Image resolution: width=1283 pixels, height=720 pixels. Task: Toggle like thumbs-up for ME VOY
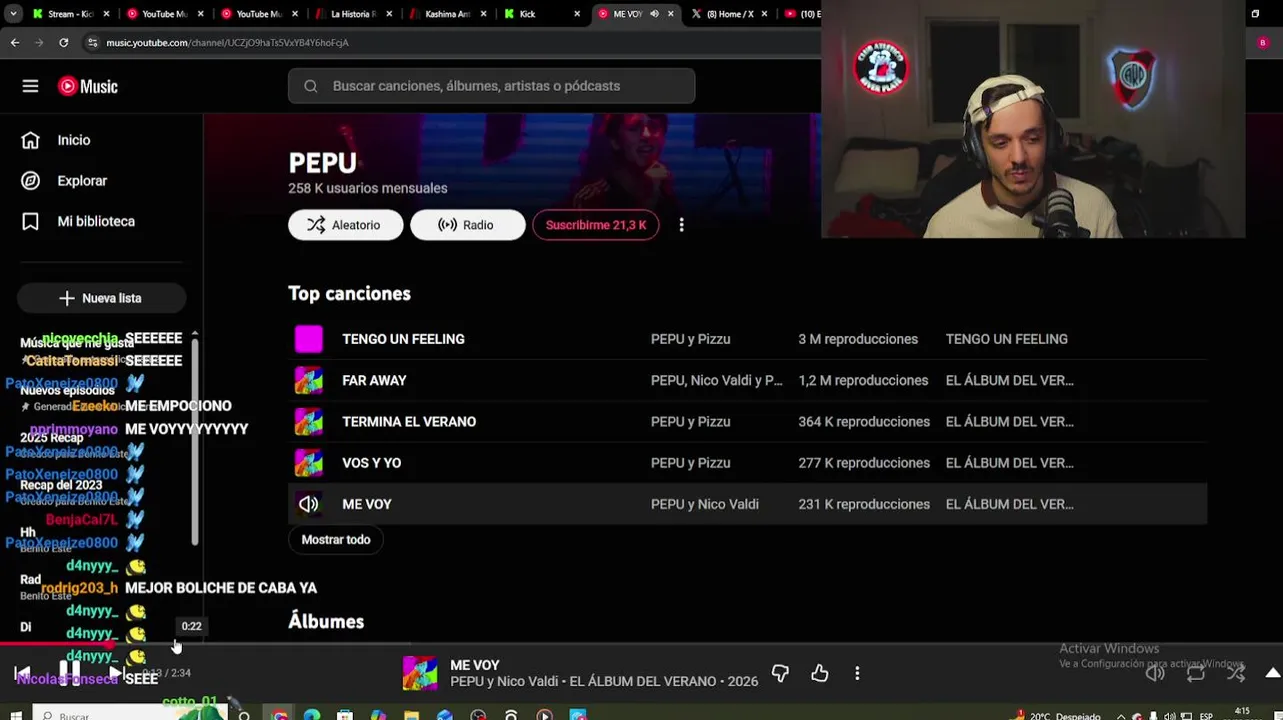820,673
